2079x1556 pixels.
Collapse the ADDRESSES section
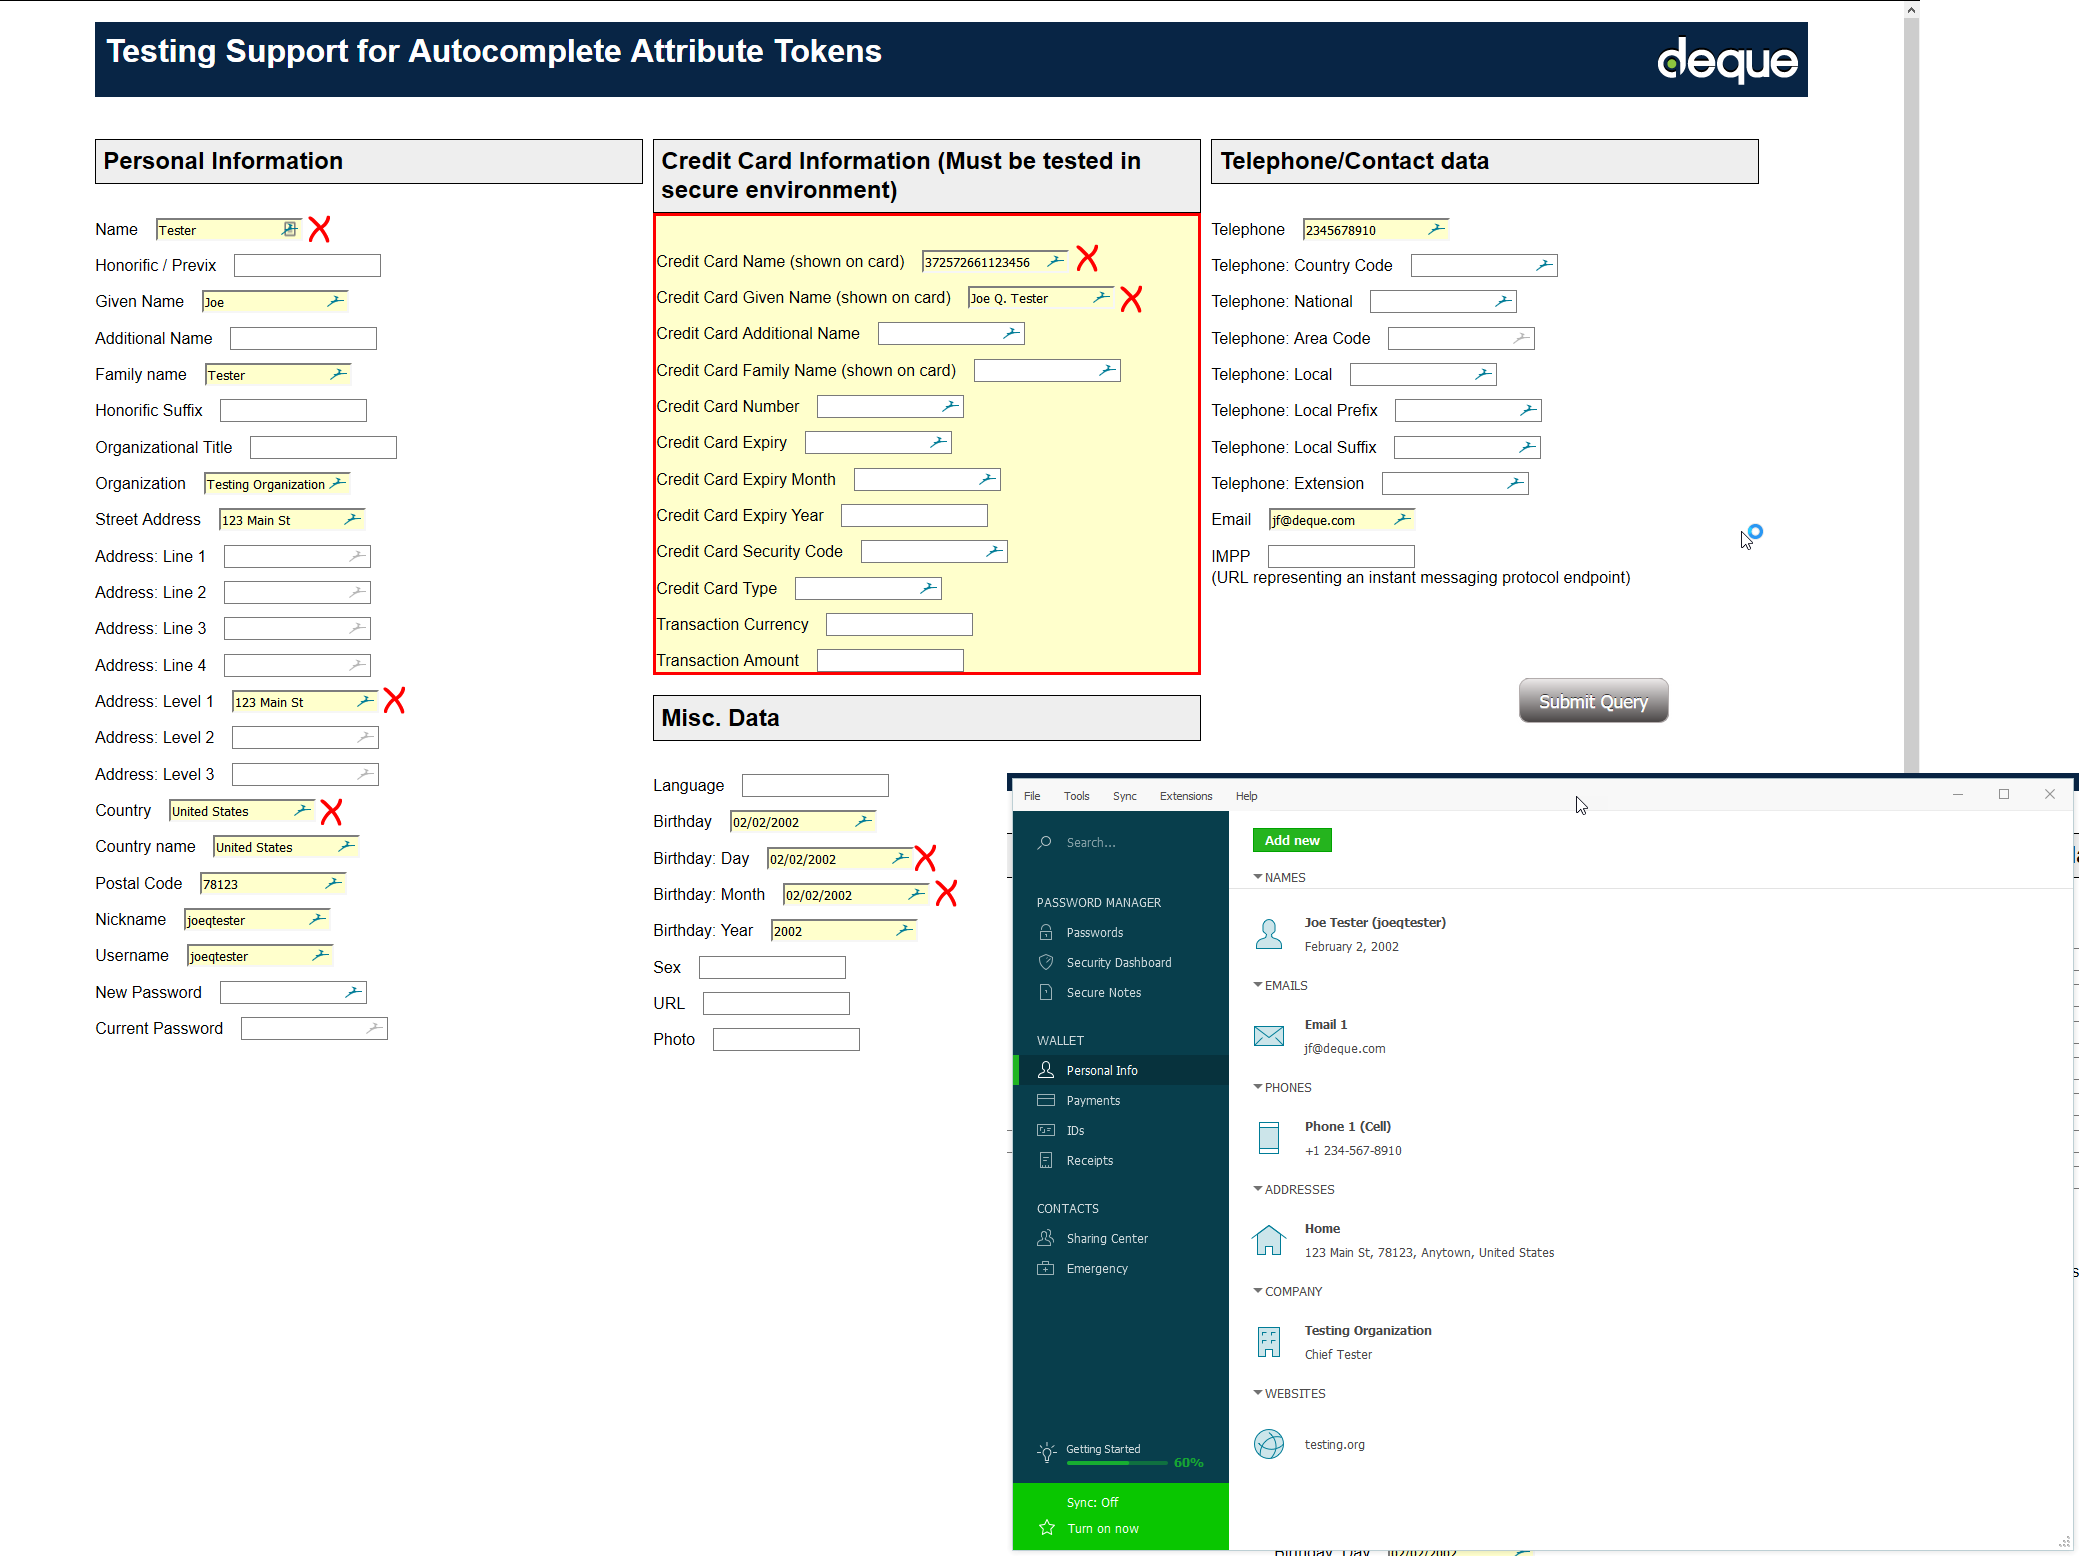point(1258,1189)
